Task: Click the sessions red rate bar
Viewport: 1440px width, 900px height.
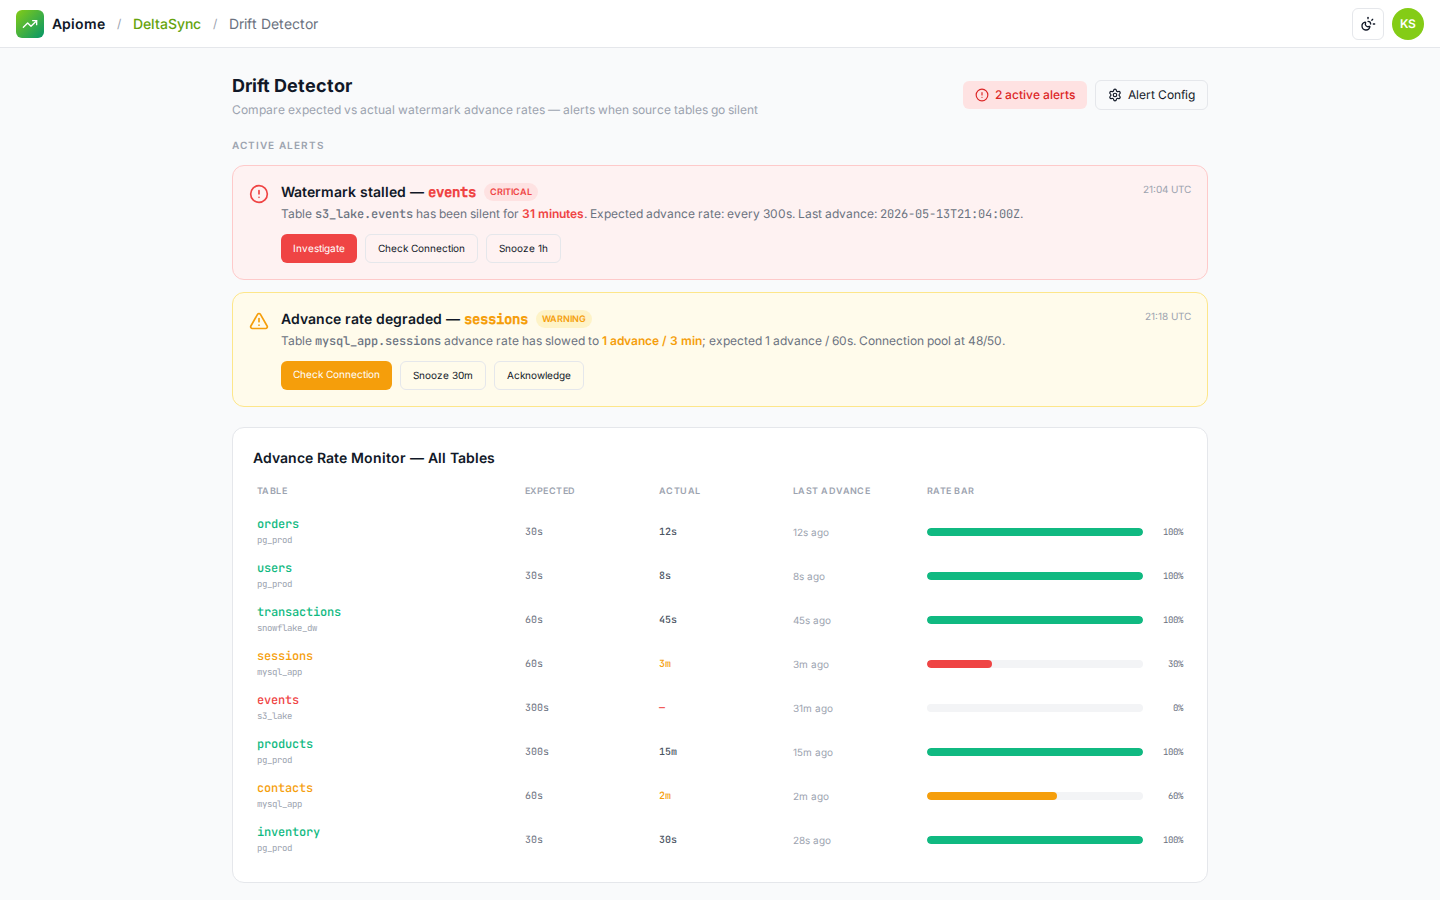Action: [x=959, y=664]
